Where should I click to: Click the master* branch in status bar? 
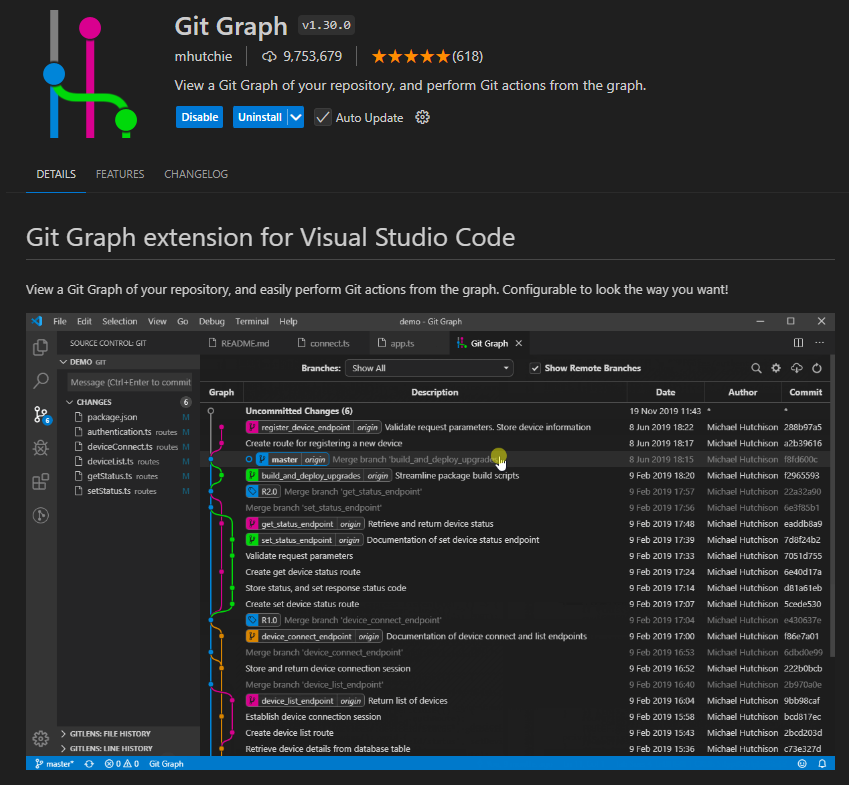54,764
